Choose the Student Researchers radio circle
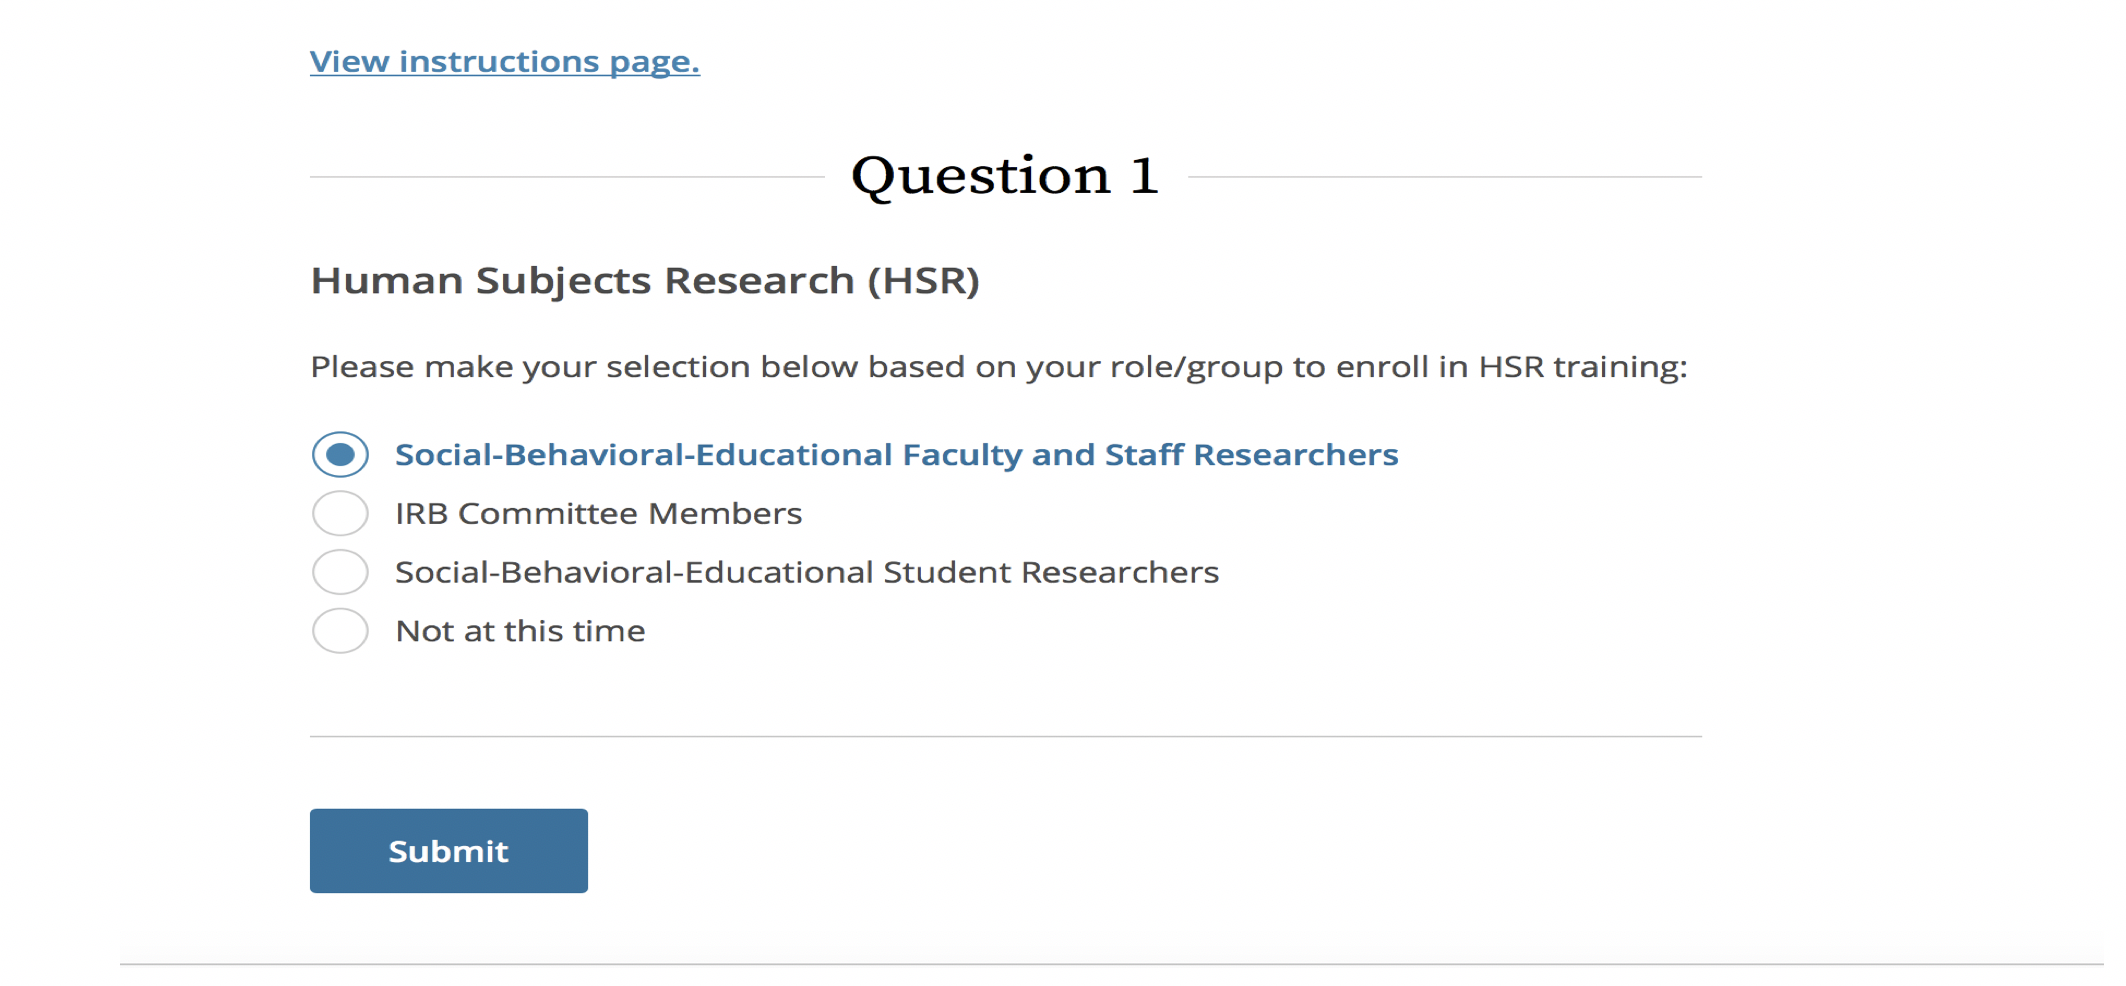The image size is (2126, 986). (340, 572)
